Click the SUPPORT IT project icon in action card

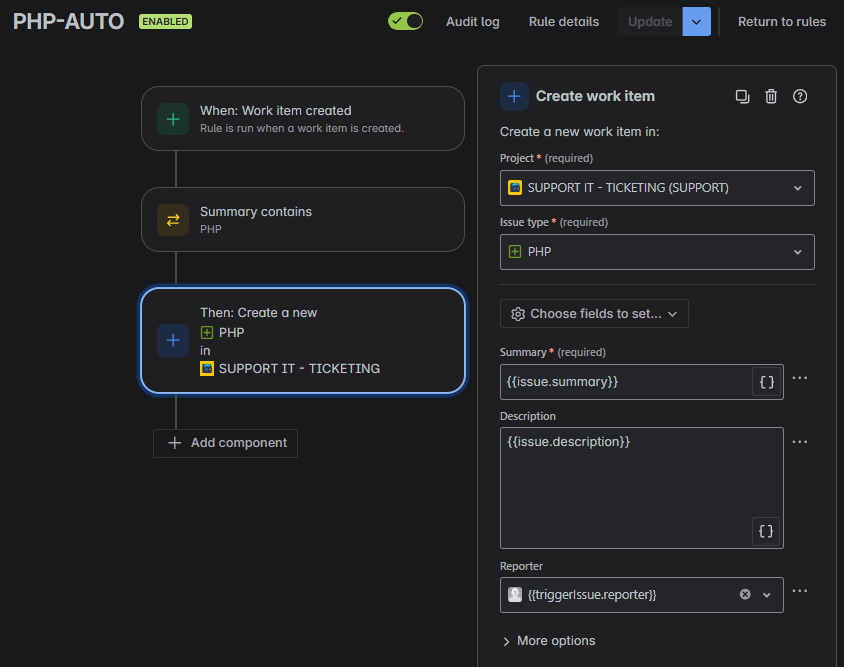[207, 368]
